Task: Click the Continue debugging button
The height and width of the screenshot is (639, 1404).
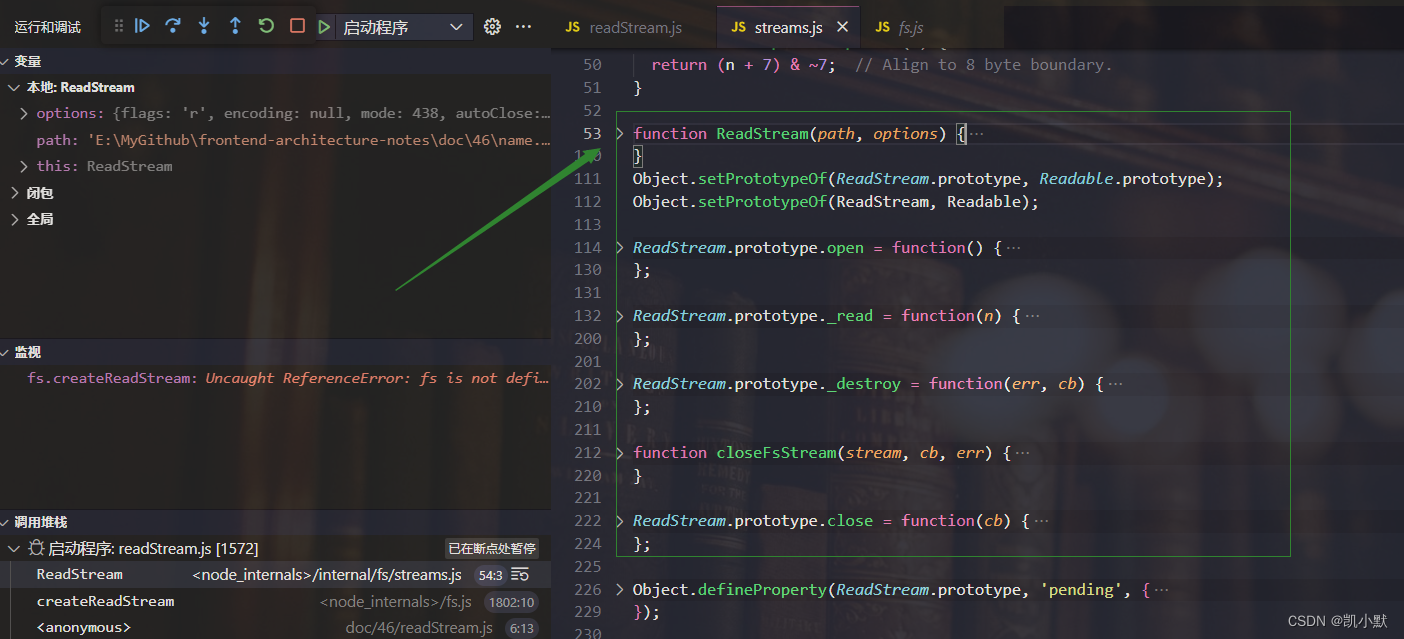Action: (143, 26)
